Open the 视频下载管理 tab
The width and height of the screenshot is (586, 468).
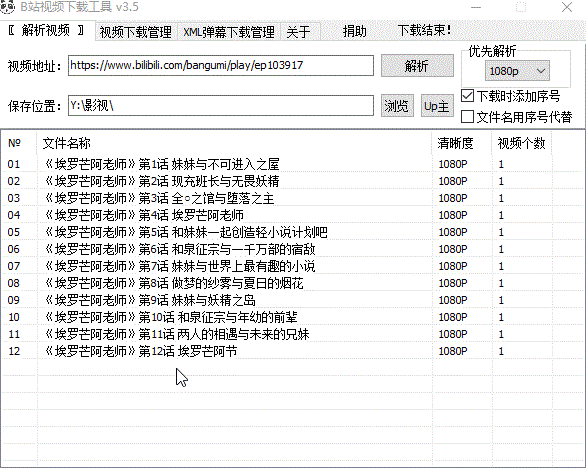point(136,32)
